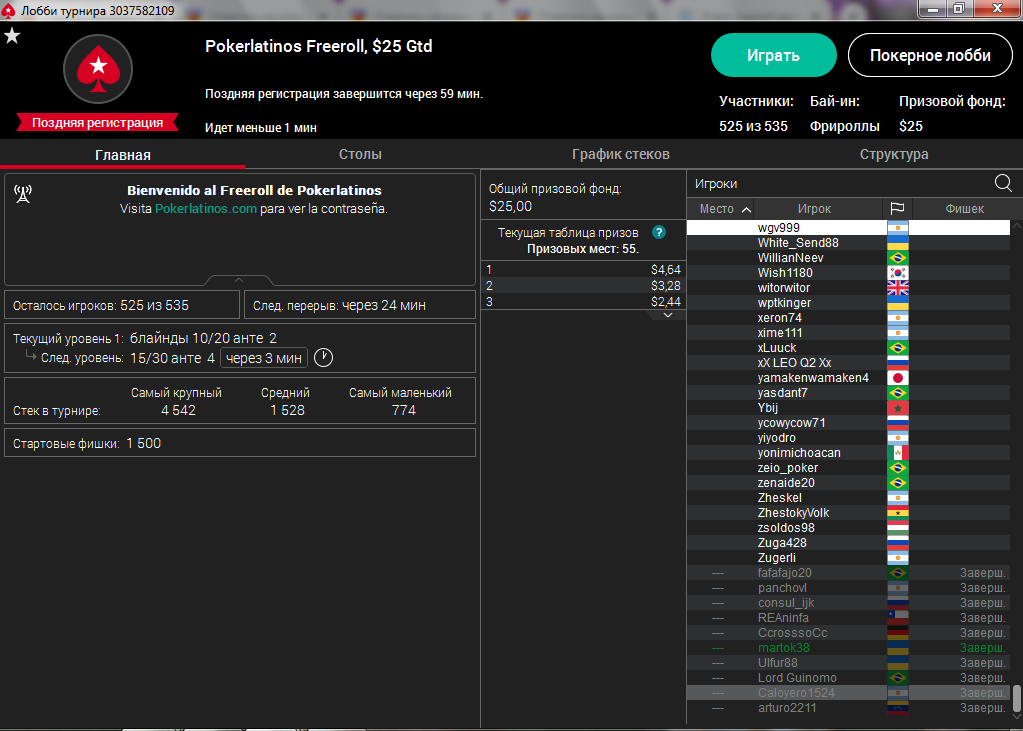Select finished player panchovl
This screenshot has height=731, width=1023.
pos(849,588)
